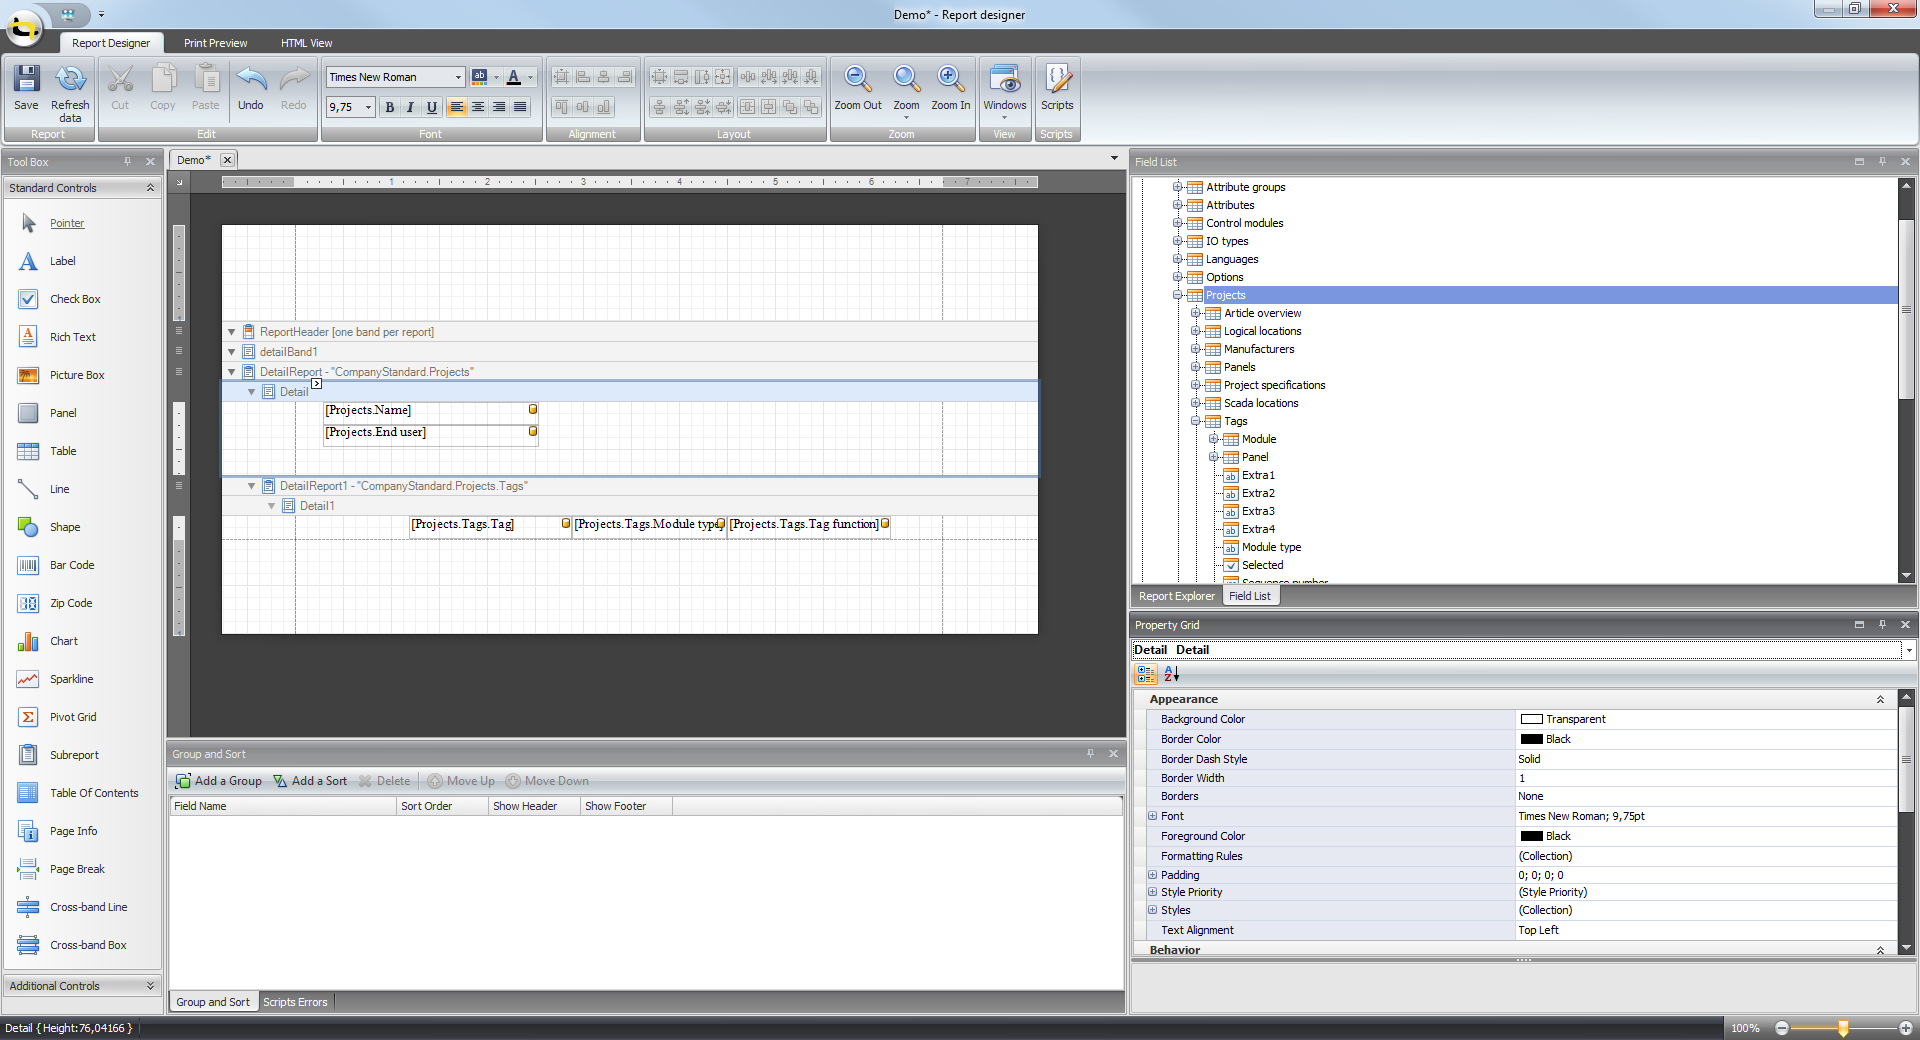Click the zoom slider handle in status bar
Viewport: 1920px width, 1040px height.
pyautogui.click(x=1843, y=1028)
